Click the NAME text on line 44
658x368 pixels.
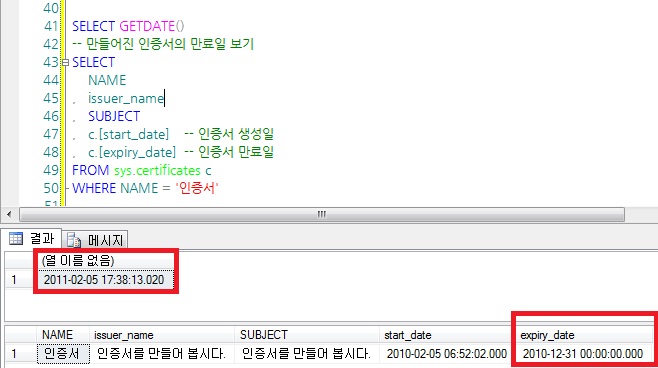(107, 80)
